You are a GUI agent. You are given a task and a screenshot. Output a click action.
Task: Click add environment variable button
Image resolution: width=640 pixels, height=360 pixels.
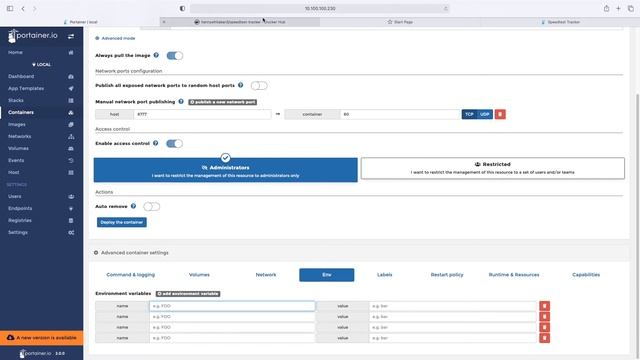[x=188, y=294]
